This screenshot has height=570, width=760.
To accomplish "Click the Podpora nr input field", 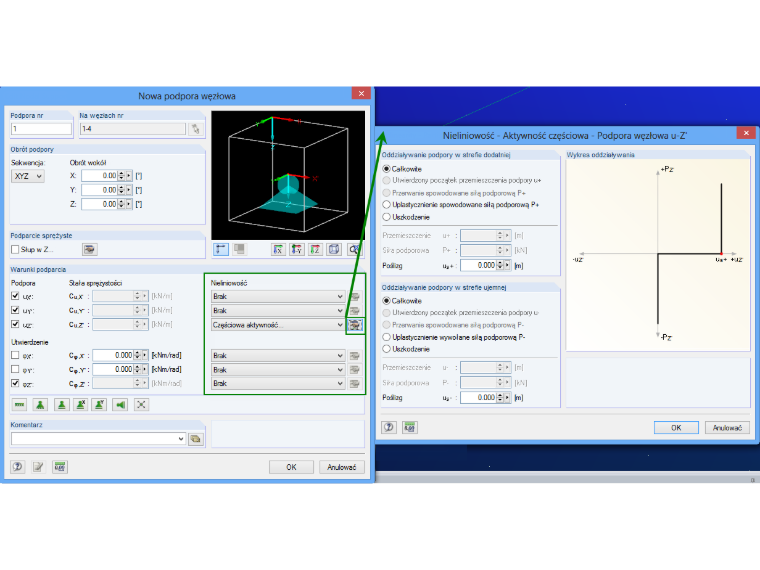I will 41,129.
